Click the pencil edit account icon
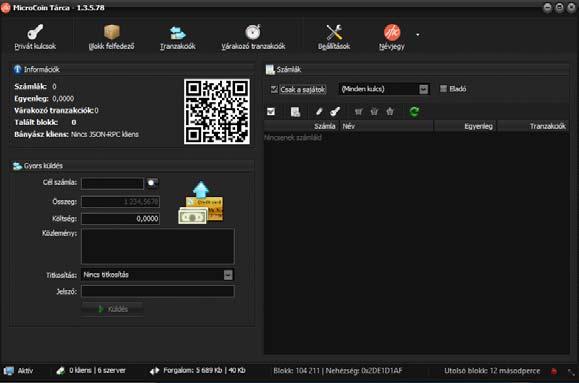 pyautogui.click(x=319, y=111)
